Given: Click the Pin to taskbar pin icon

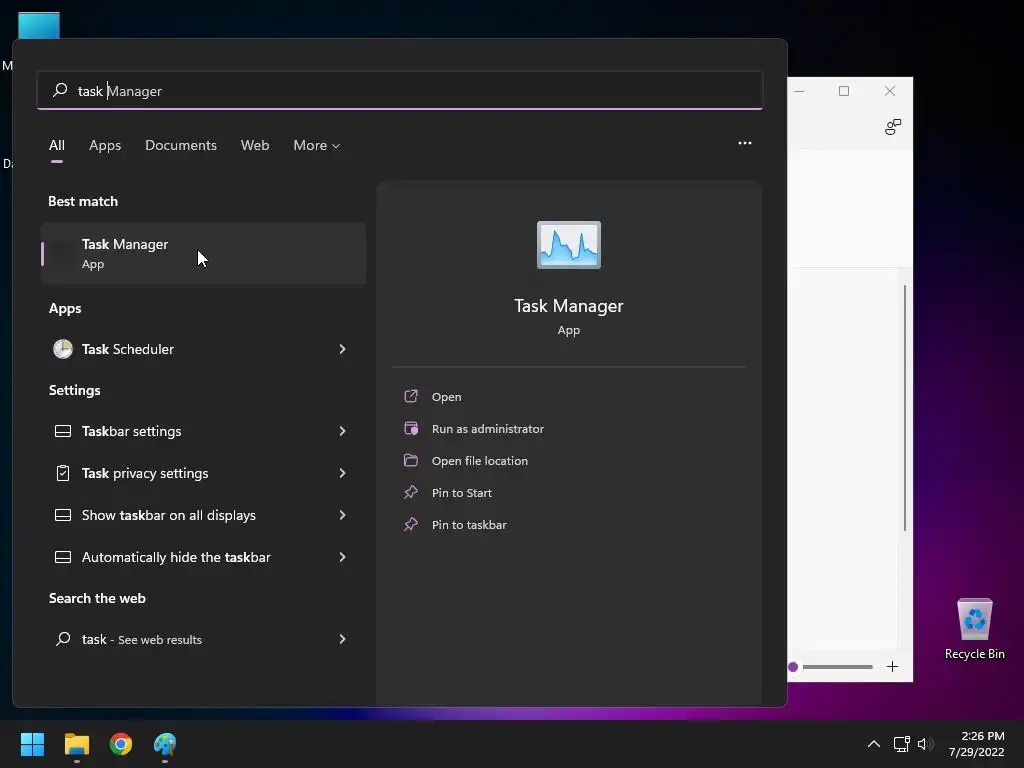Looking at the screenshot, I should 411,524.
